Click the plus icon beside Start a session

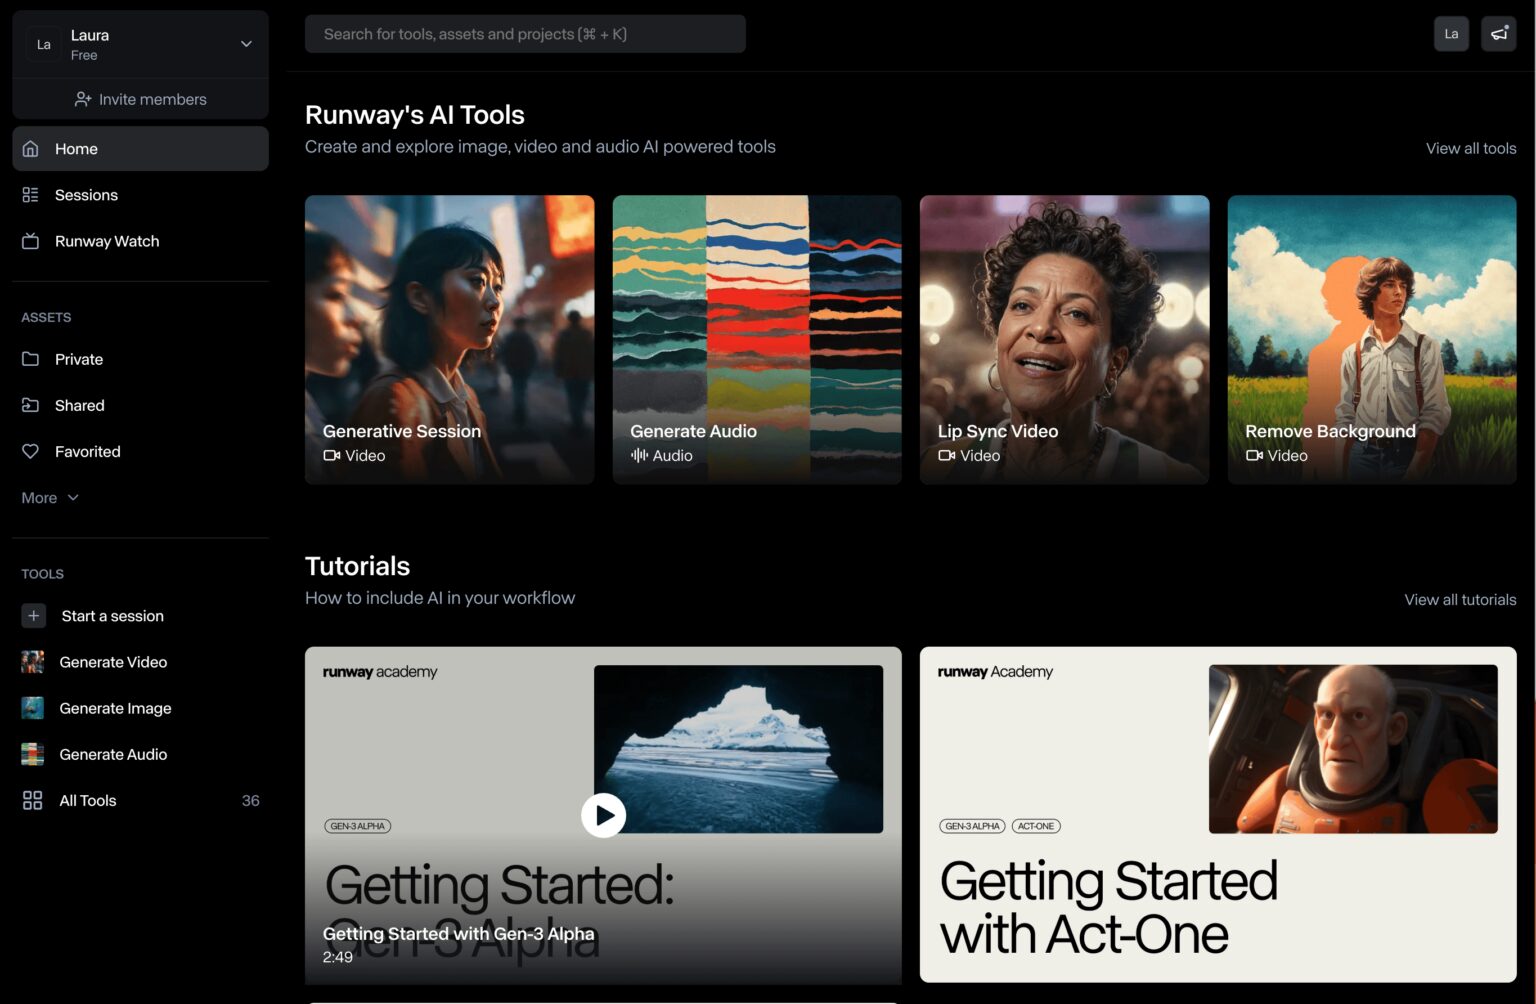pyautogui.click(x=33, y=616)
